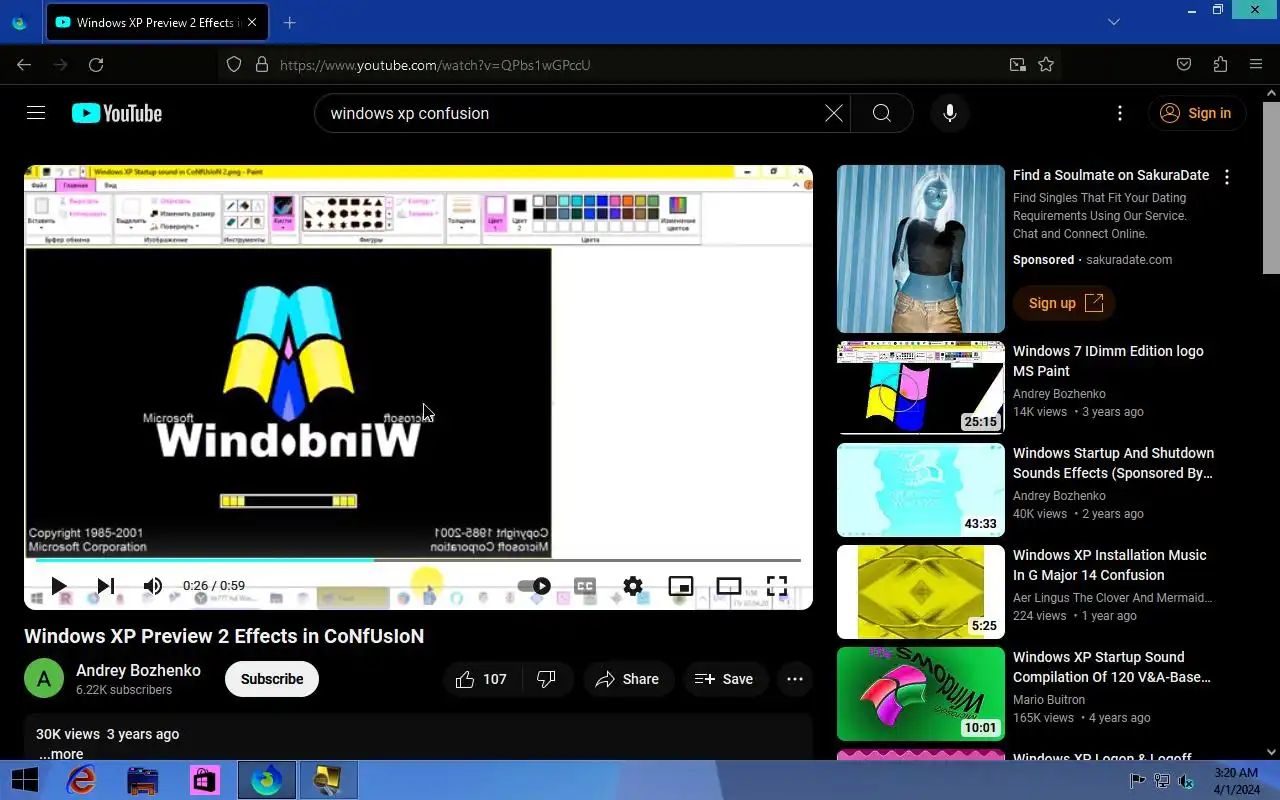Like the video with thumbs up

482,679
